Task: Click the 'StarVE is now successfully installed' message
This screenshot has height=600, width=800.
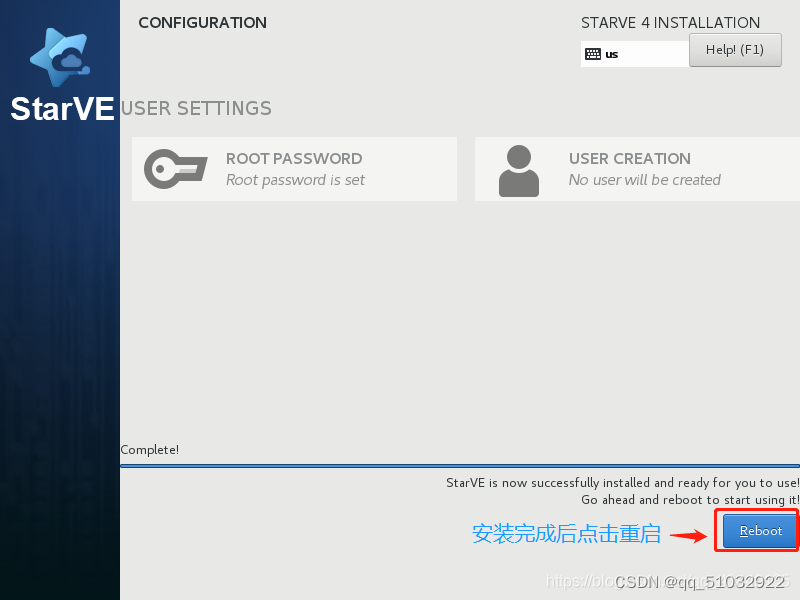Action: [x=622, y=483]
